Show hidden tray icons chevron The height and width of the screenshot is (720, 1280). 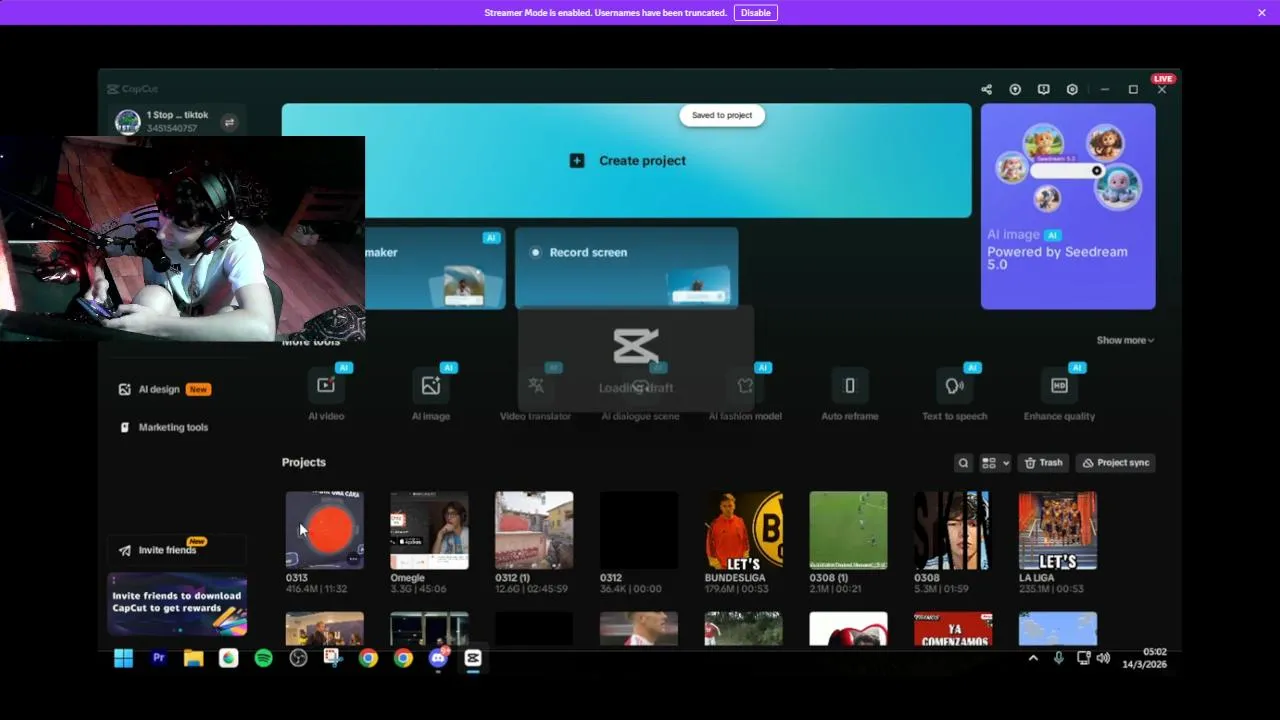[1033, 658]
